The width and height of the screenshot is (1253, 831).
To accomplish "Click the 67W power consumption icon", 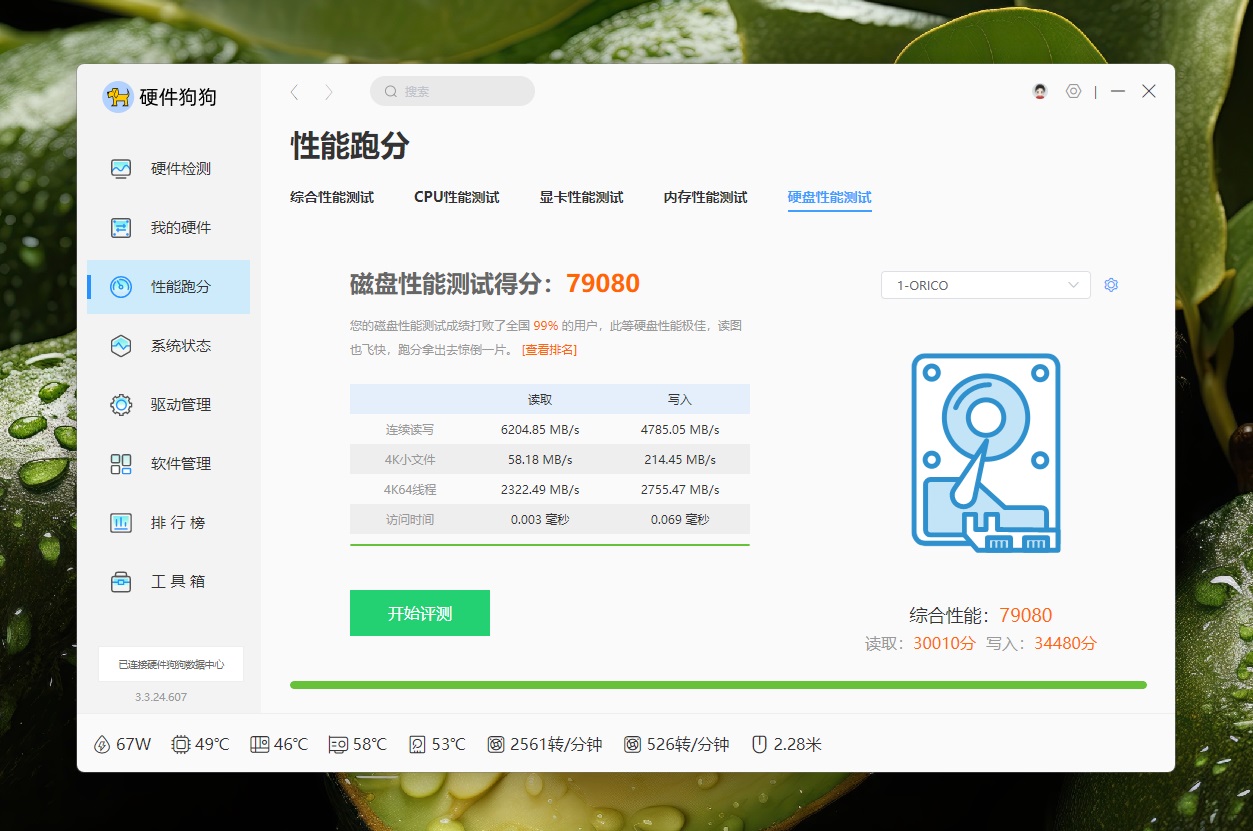I will tap(101, 745).
